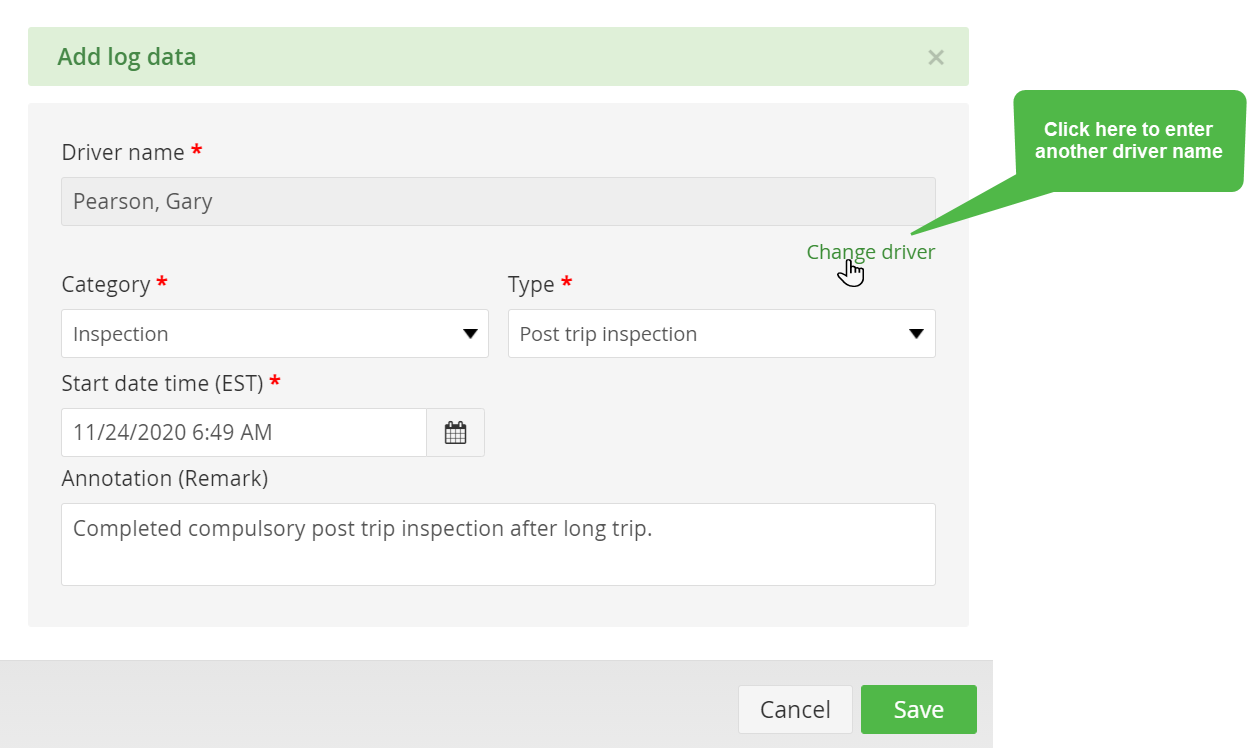Click the Type field label
This screenshot has height=748, width=1249.
pyautogui.click(x=531, y=284)
